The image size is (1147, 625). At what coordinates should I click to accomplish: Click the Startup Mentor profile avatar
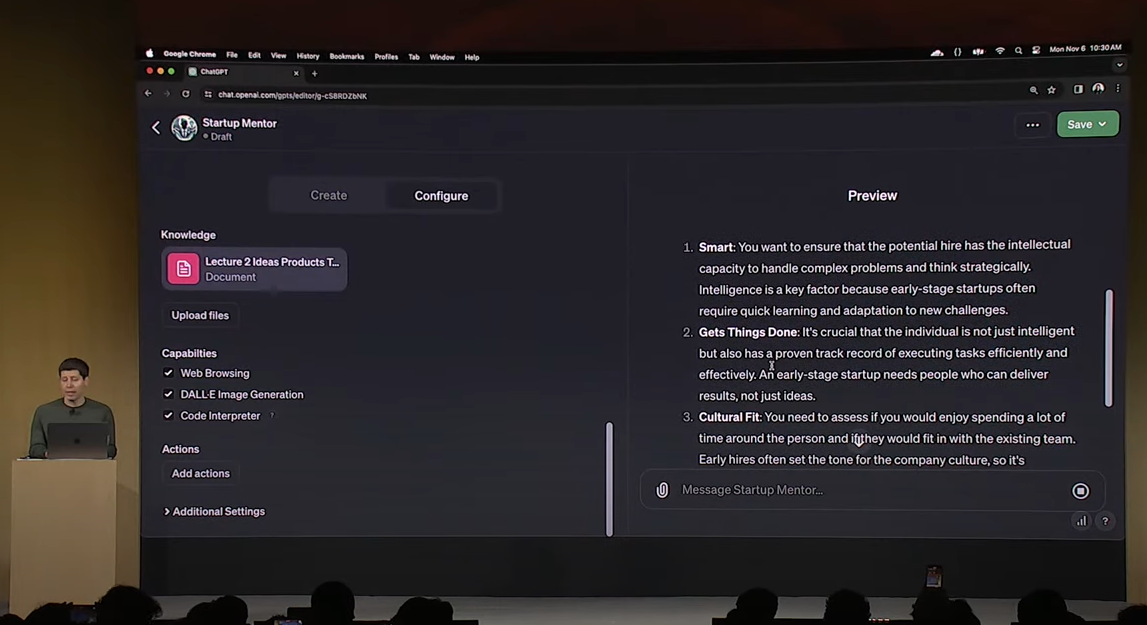184,128
